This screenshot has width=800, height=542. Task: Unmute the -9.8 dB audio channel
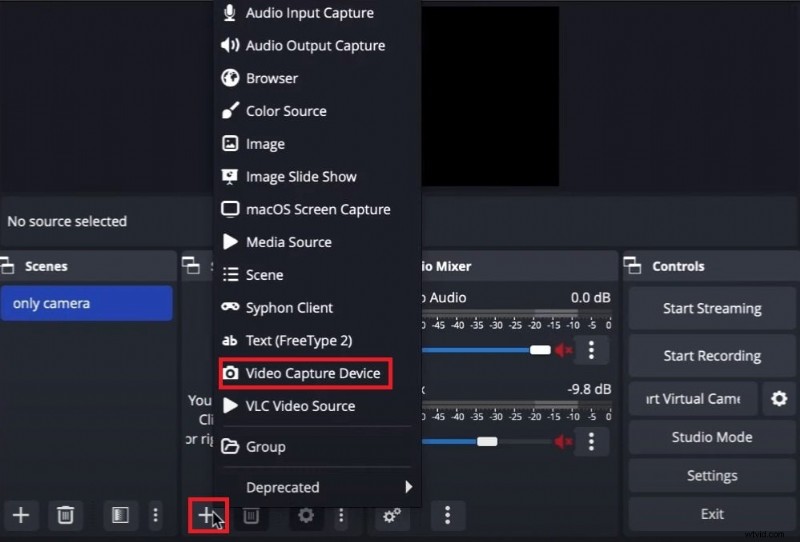[x=563, y=441]
